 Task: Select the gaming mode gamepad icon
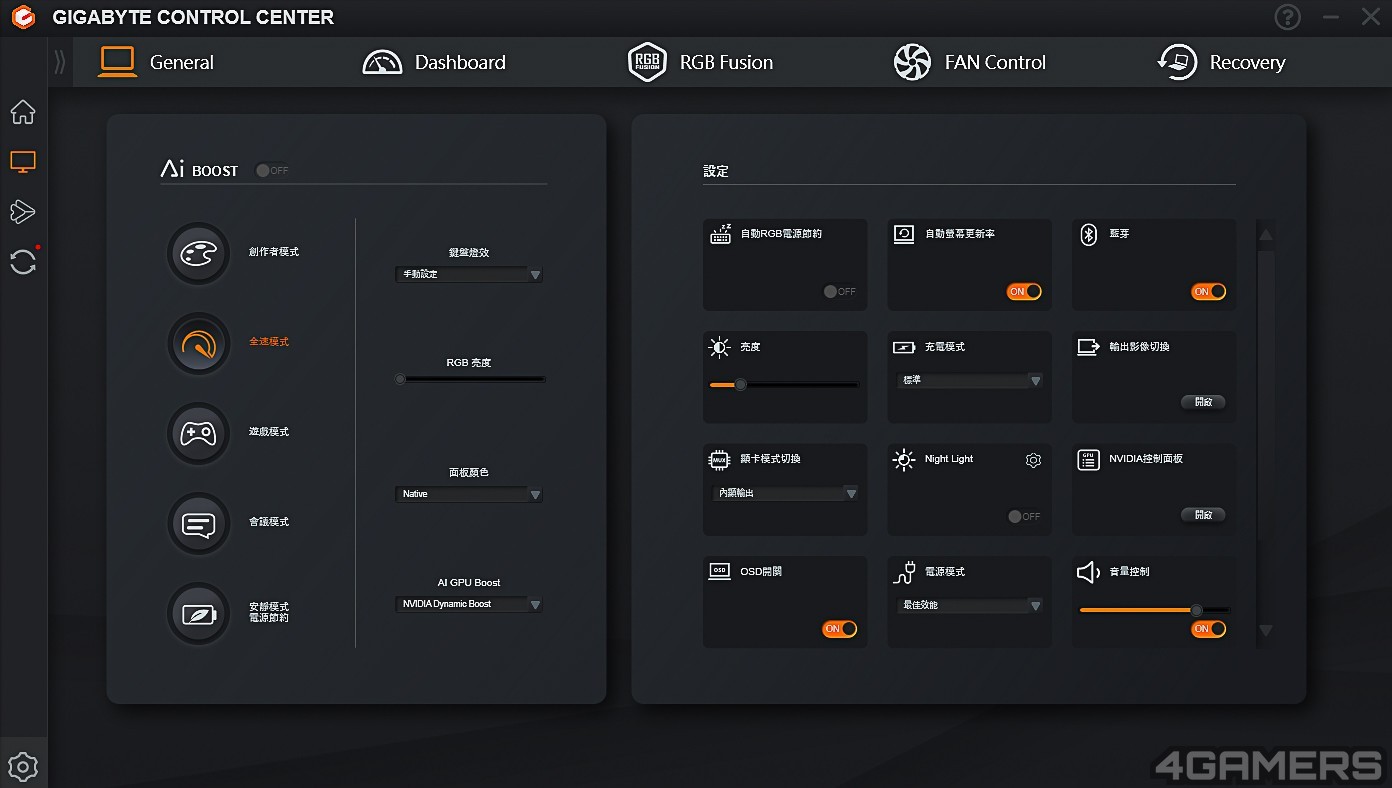click(x=198, y=433)
